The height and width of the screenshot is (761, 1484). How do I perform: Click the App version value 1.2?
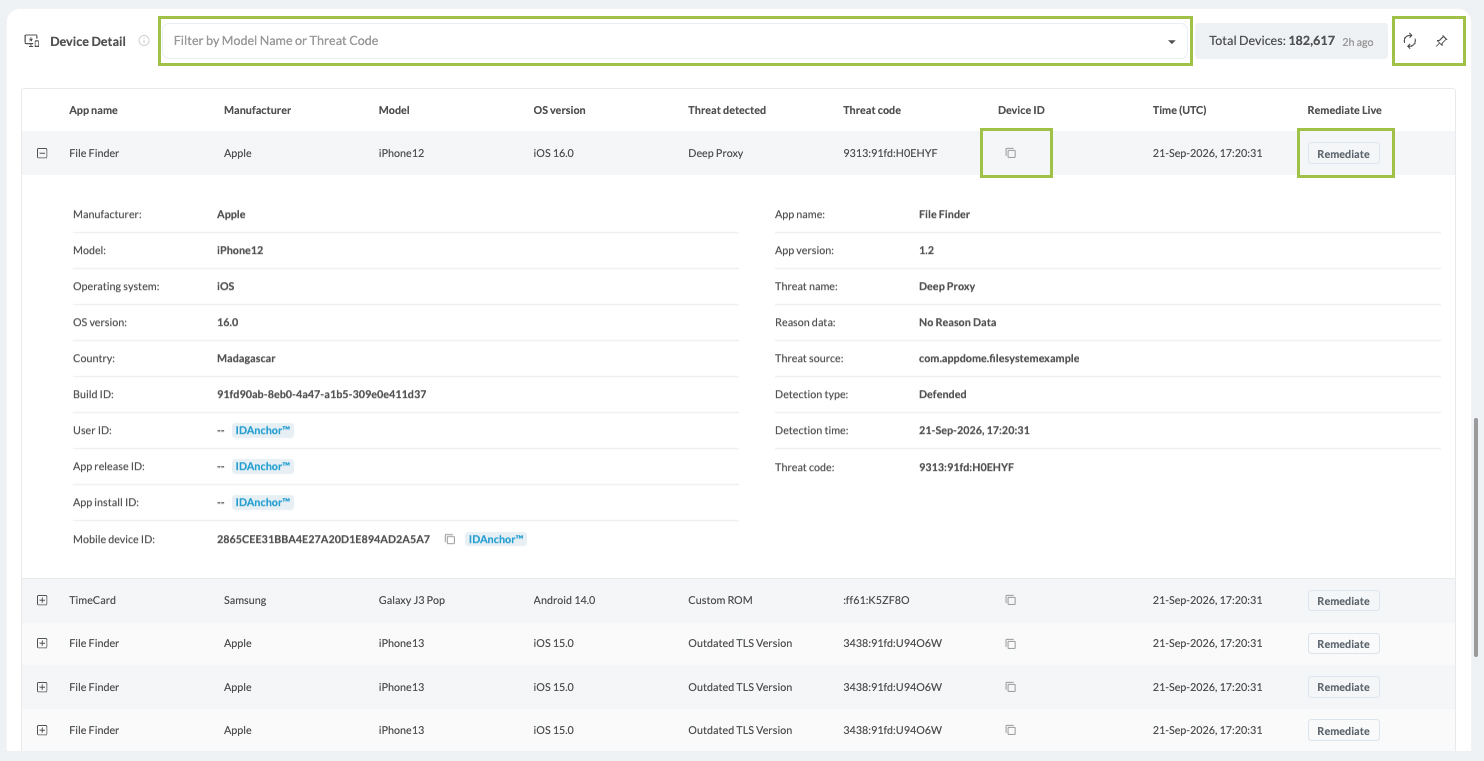(x=926, y=250)
